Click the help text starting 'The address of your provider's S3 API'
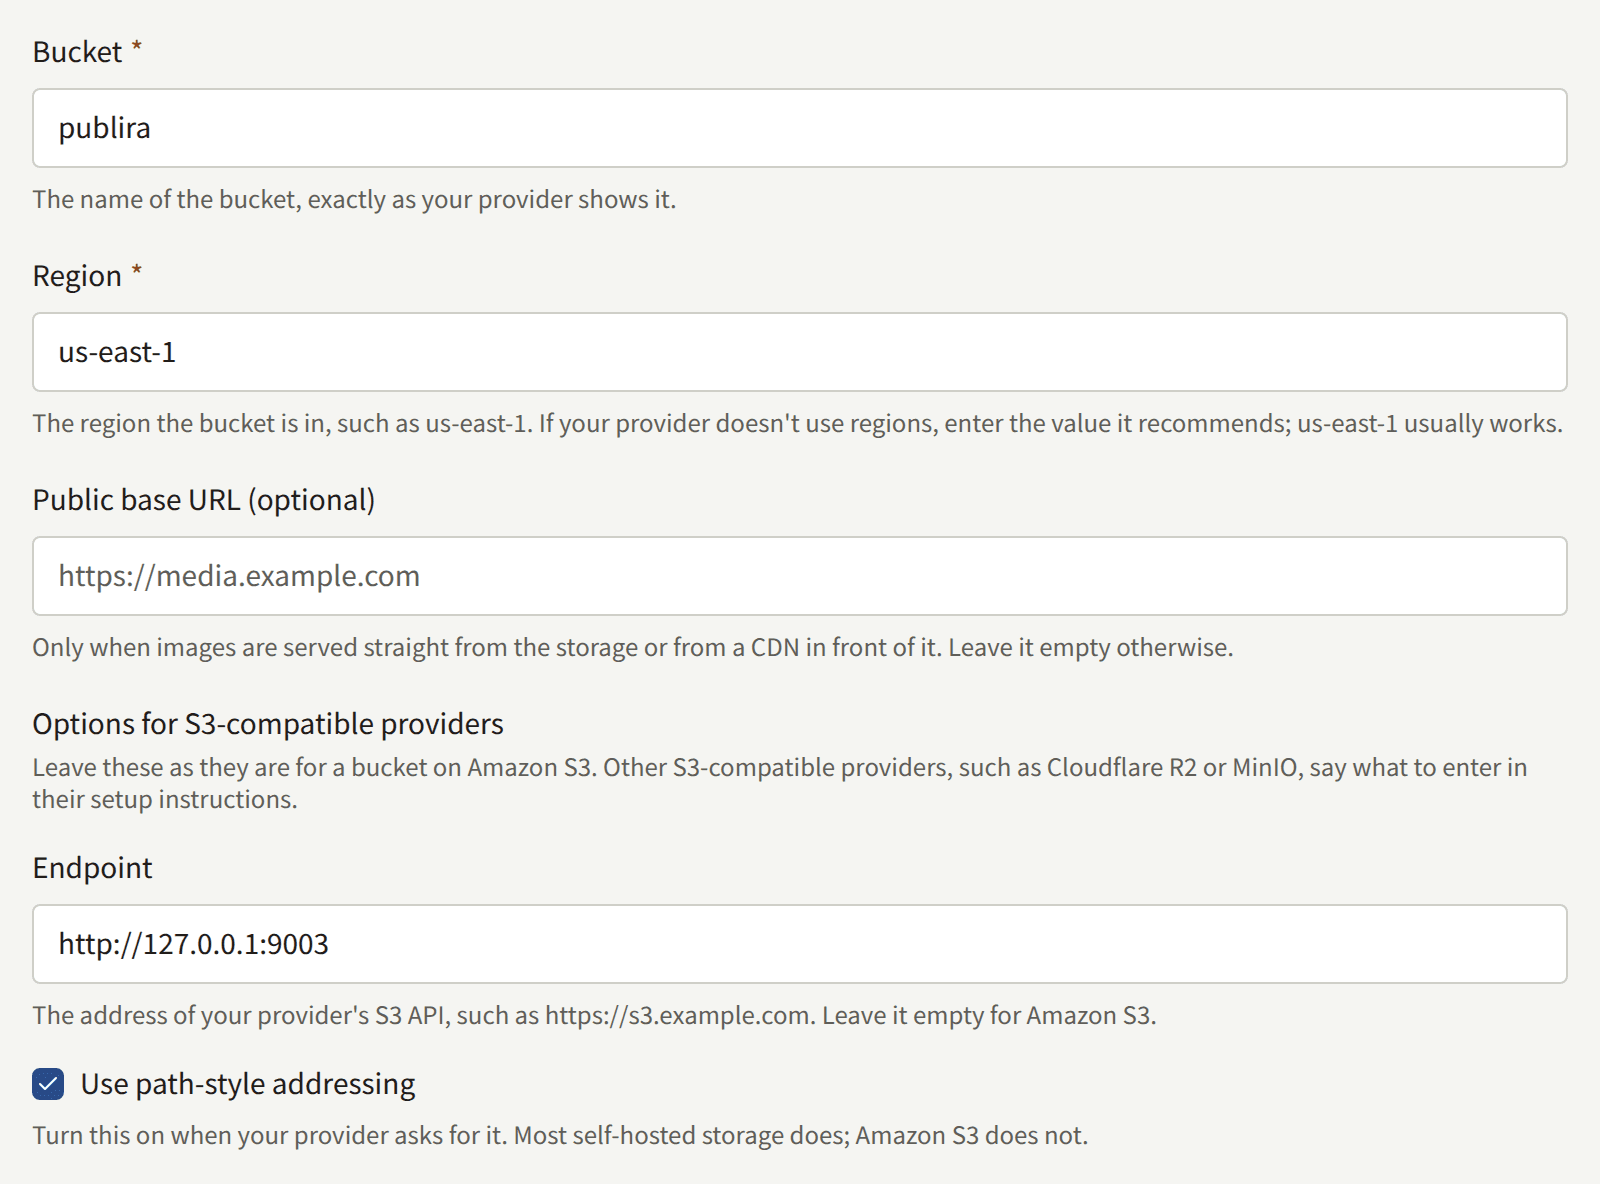The height and width of the screenshot is (1184, 1600). [x=594, y=1016]
